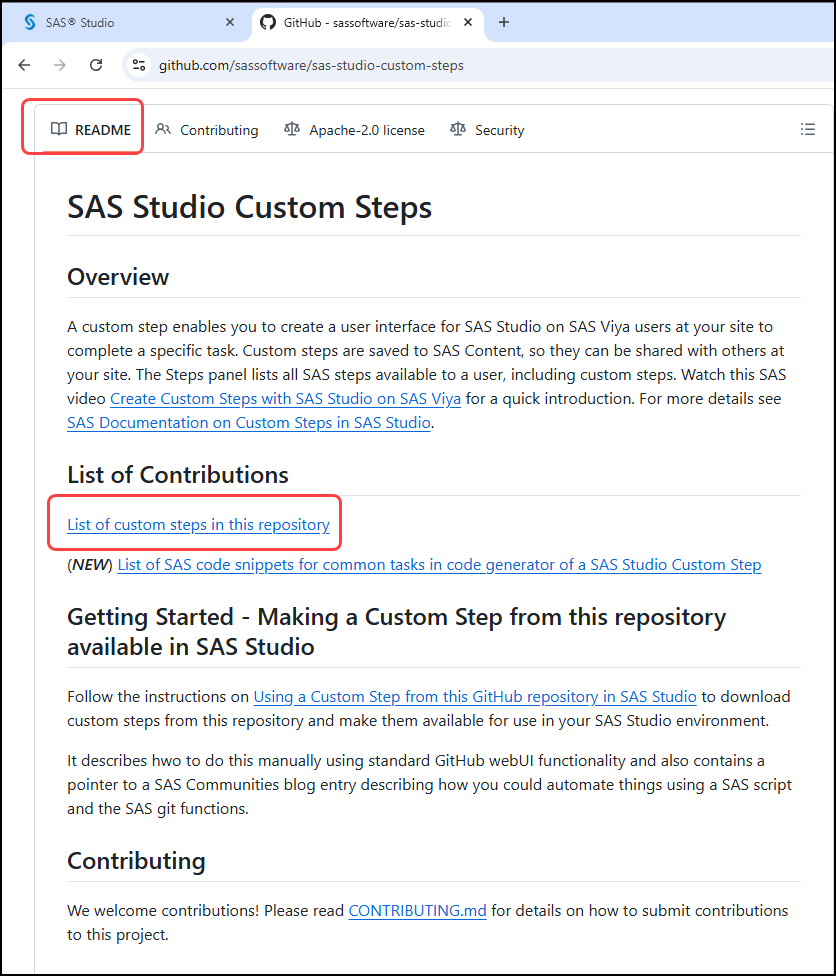The height and width of the screenshot is (976, 836).
Task: Open List of custom steps in this repository
Action: [199, 525]
